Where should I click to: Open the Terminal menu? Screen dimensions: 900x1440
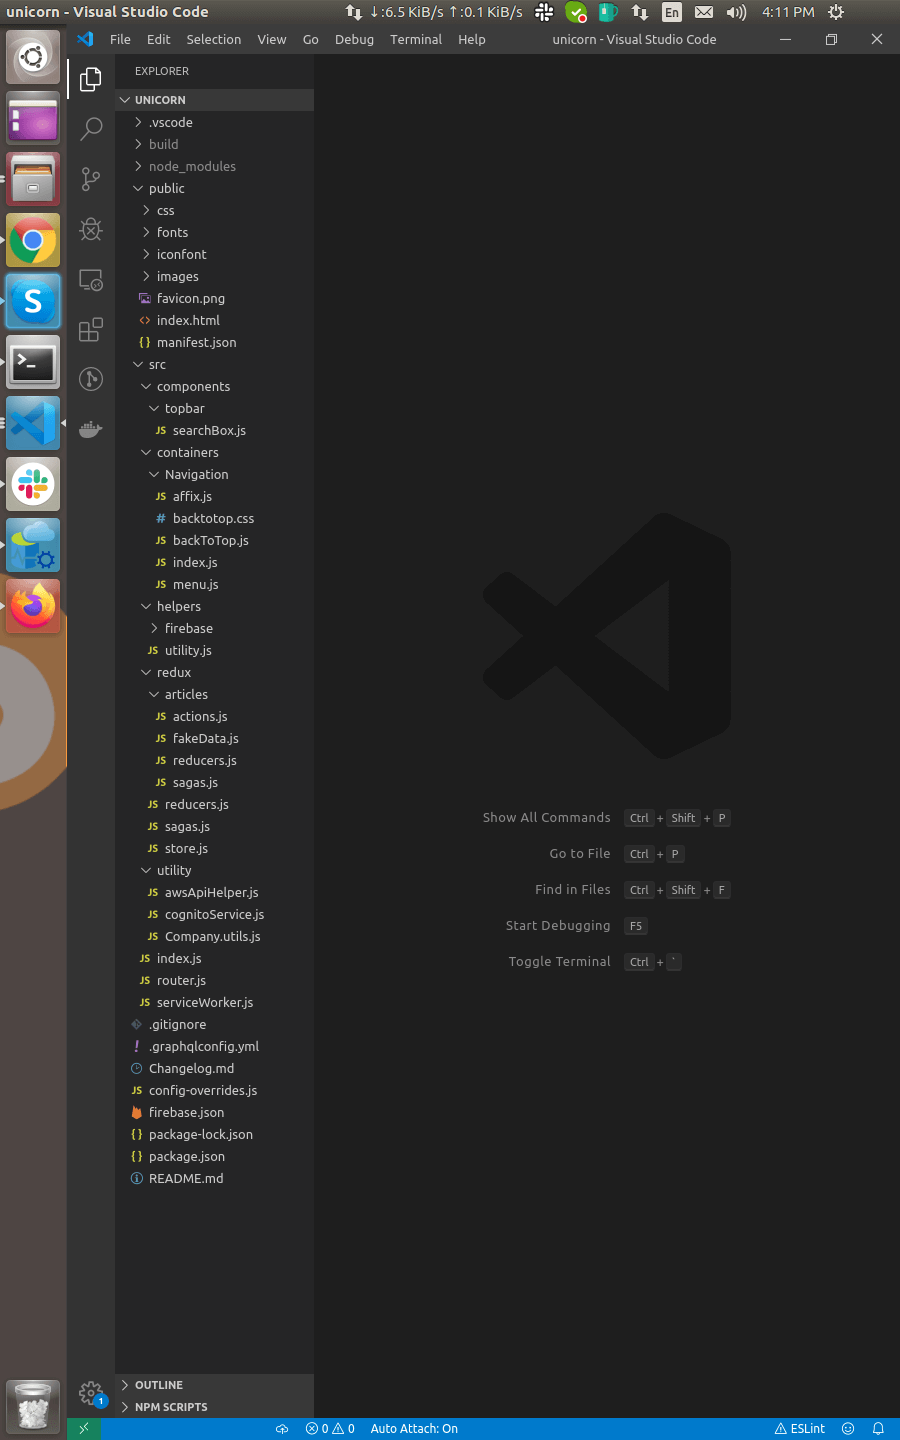tap(416, 39)
